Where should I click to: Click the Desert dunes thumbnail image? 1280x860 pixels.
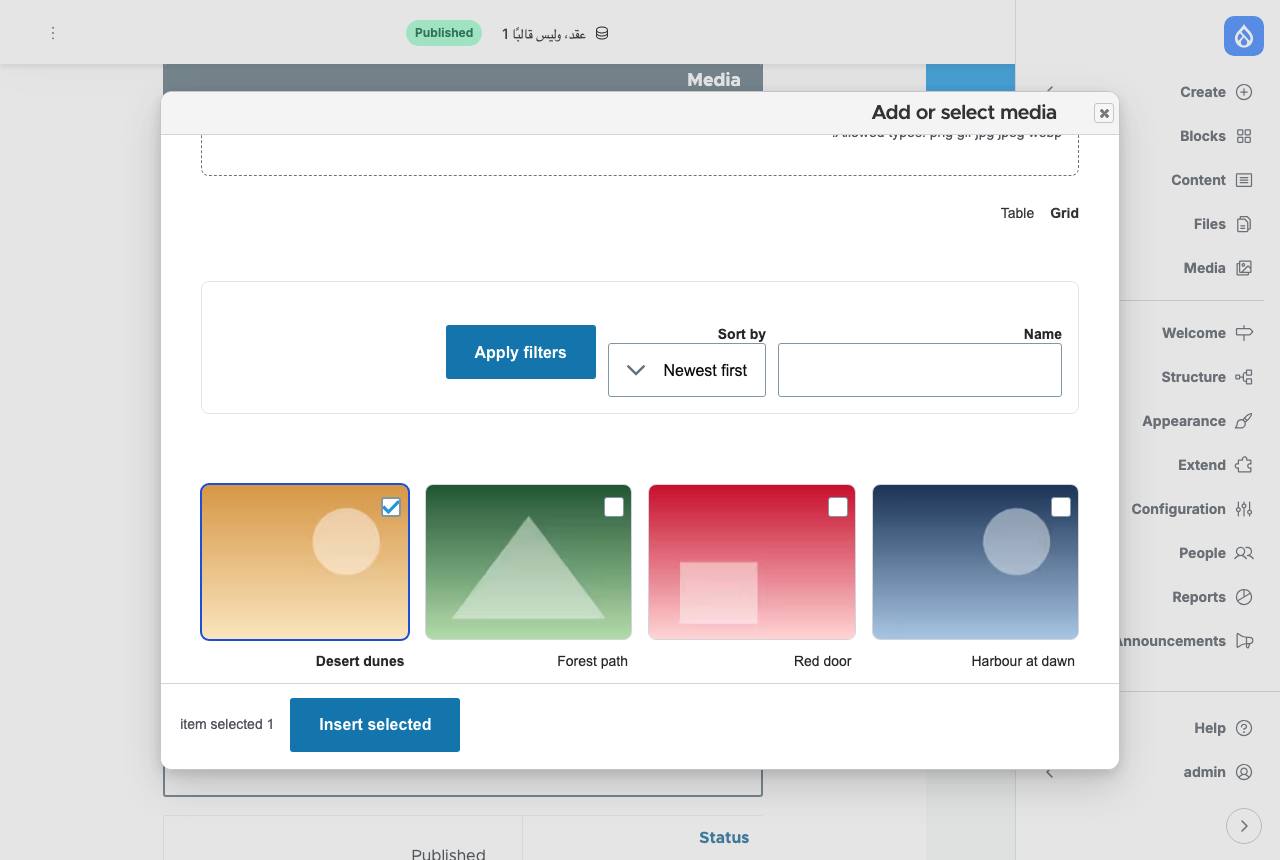coord(305,562)
